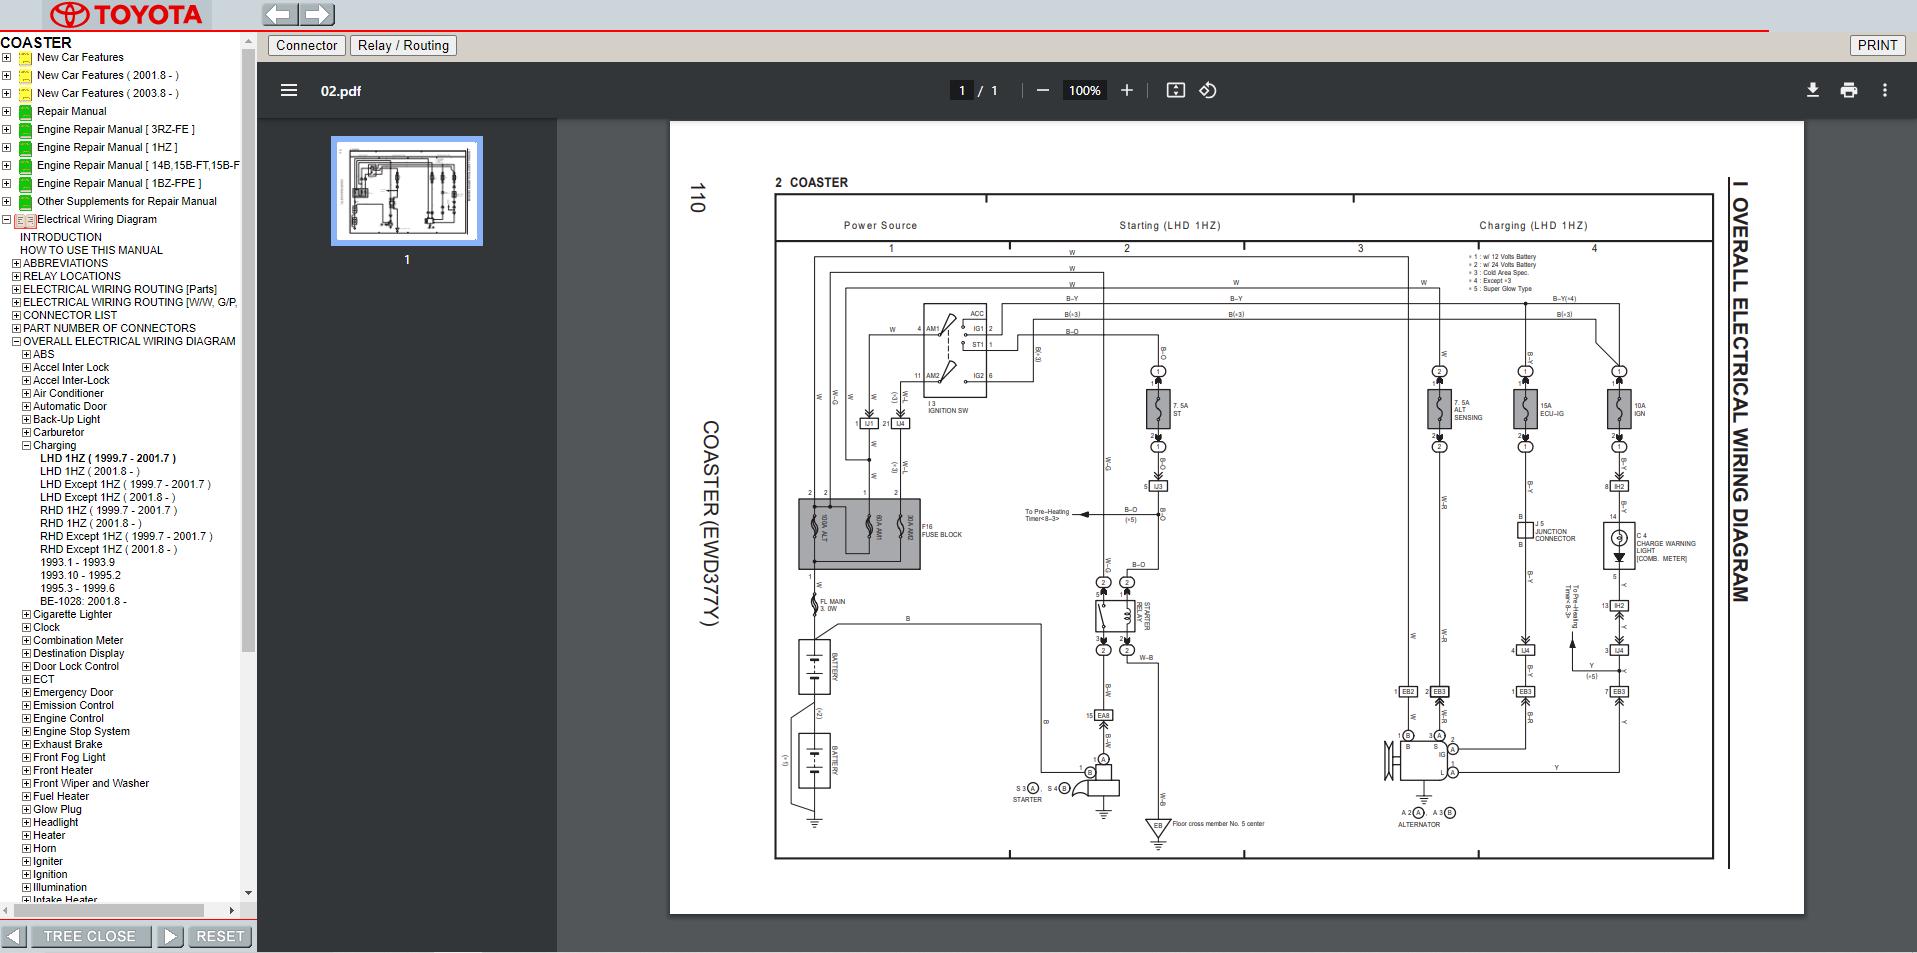Zoom out of the PDF
This screenshot has height=953, width=1917.
tap(1043, 90)
